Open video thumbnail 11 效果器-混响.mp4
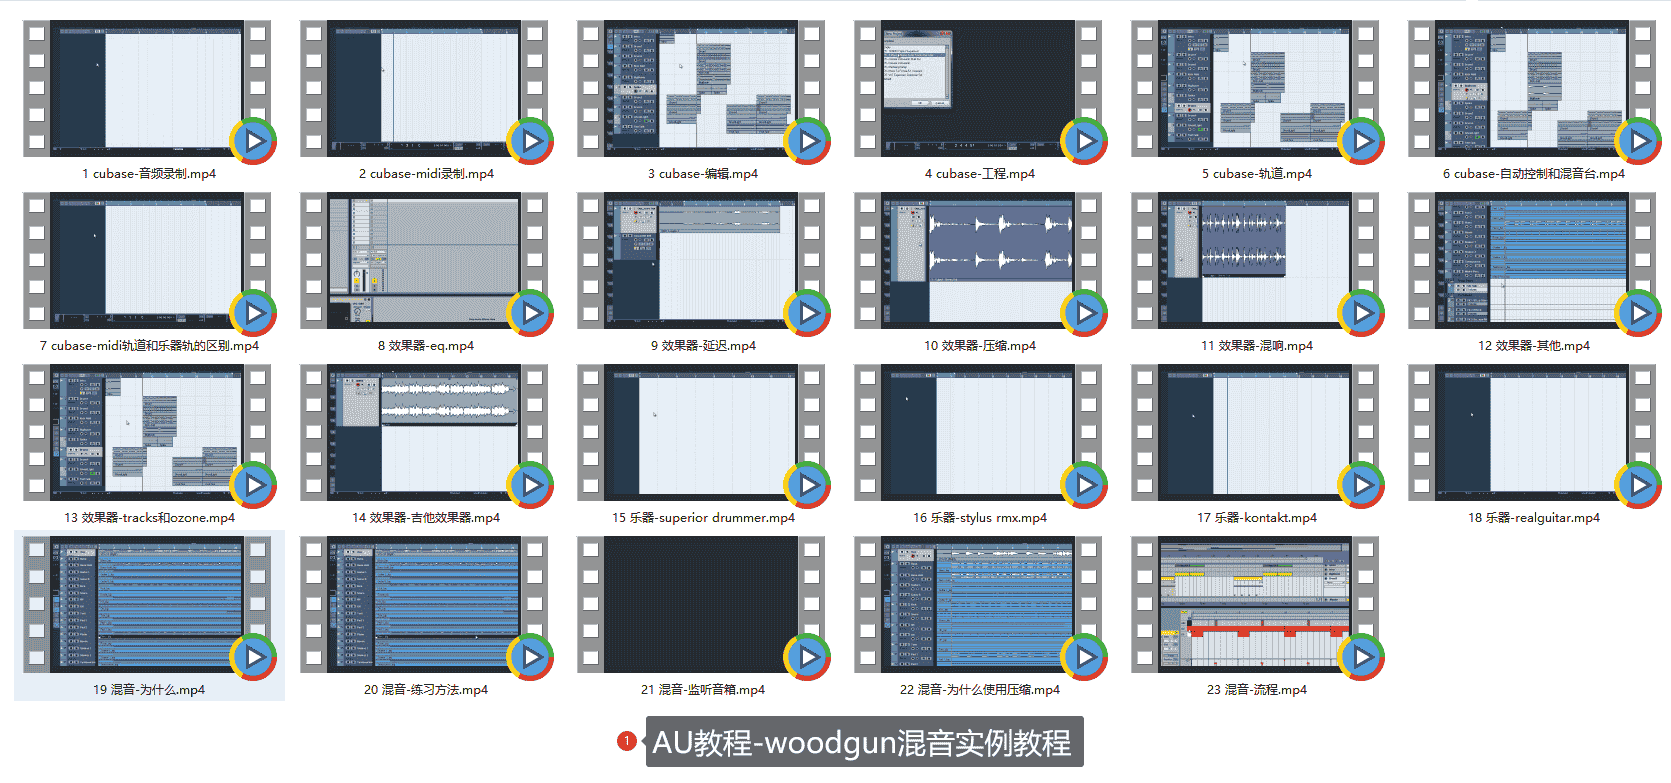 click(x=1256, y=261)
